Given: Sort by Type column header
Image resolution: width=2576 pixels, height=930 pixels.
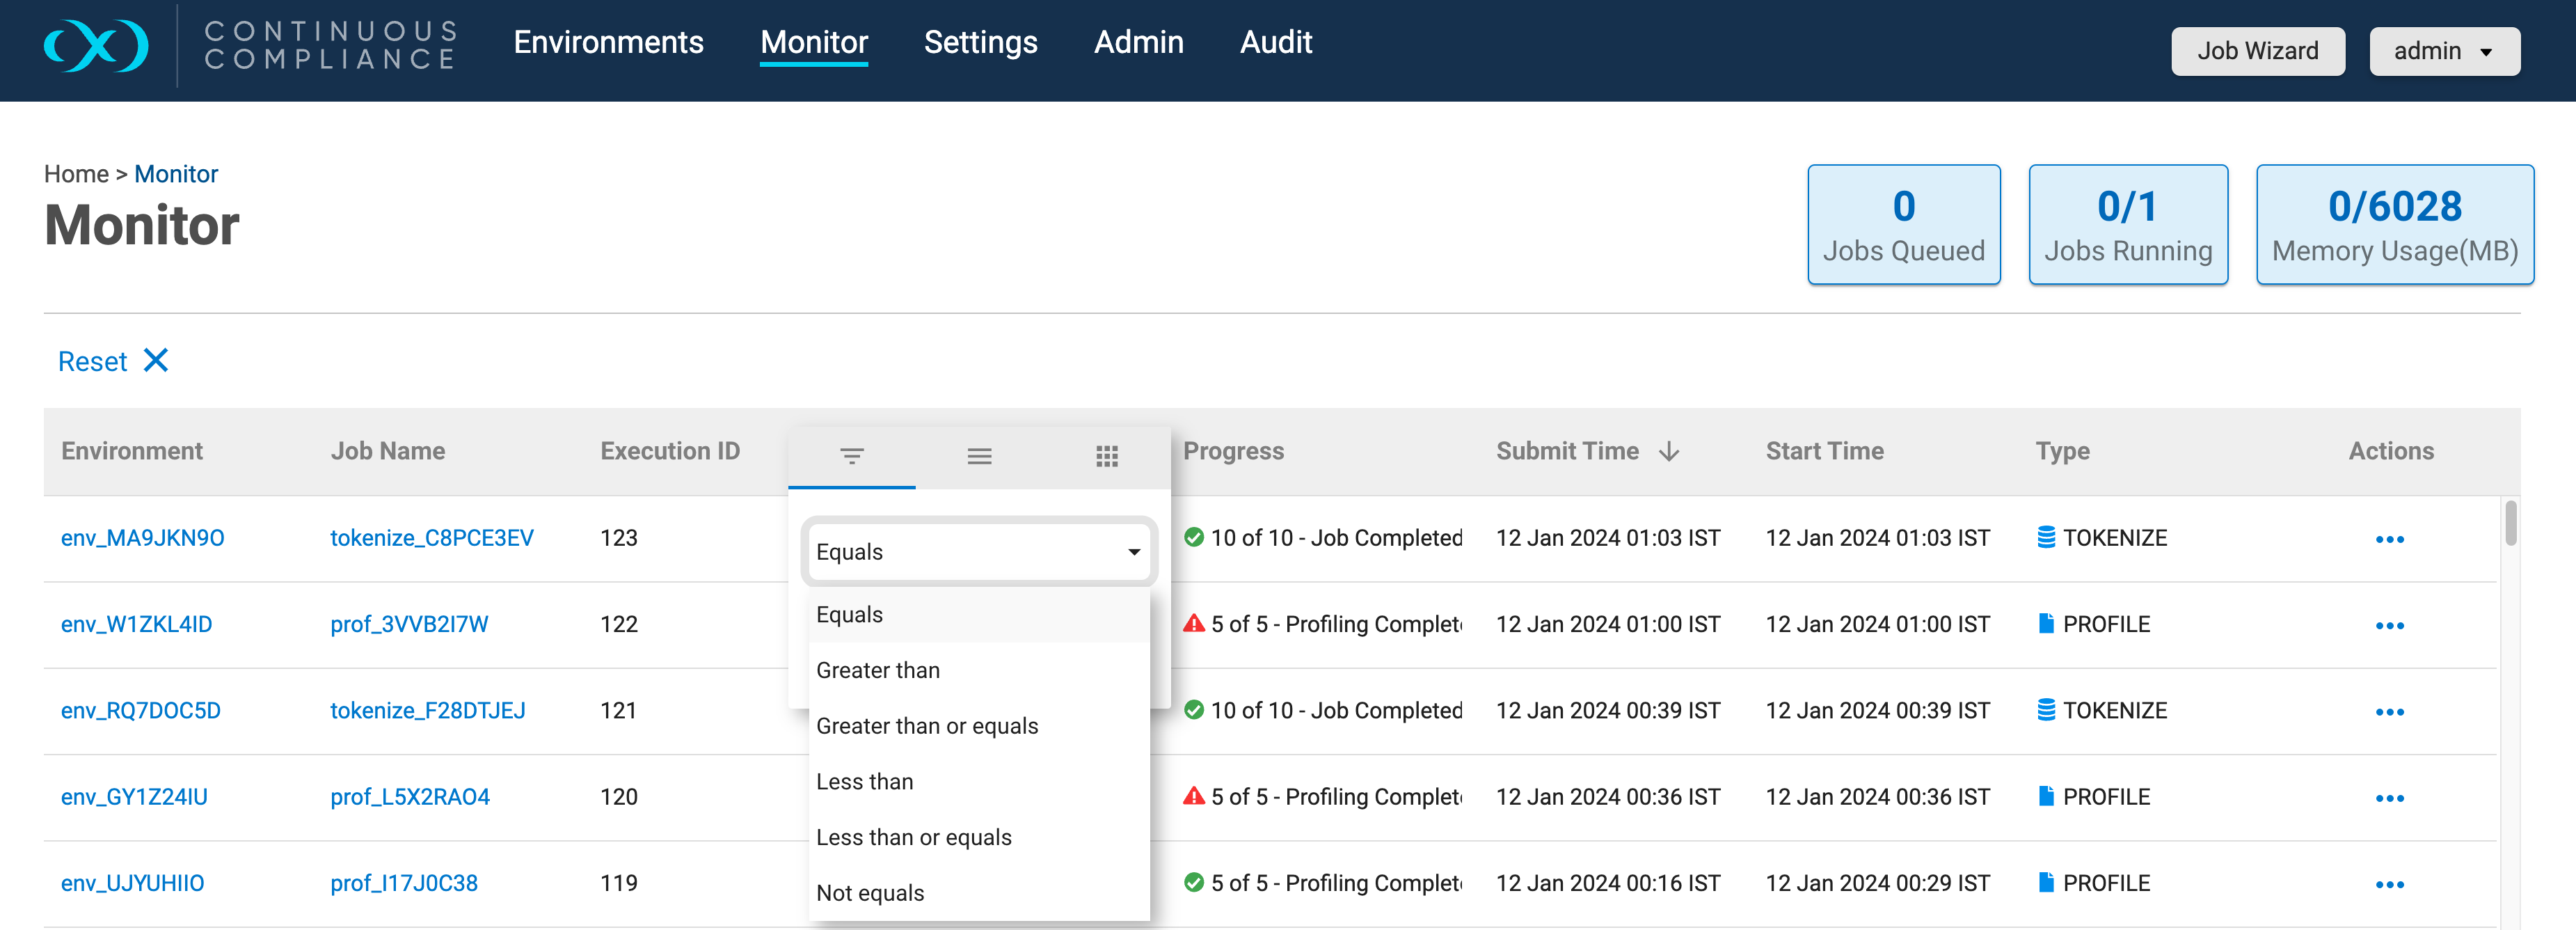Looking at the screenshot, I should click(2062, 451).
